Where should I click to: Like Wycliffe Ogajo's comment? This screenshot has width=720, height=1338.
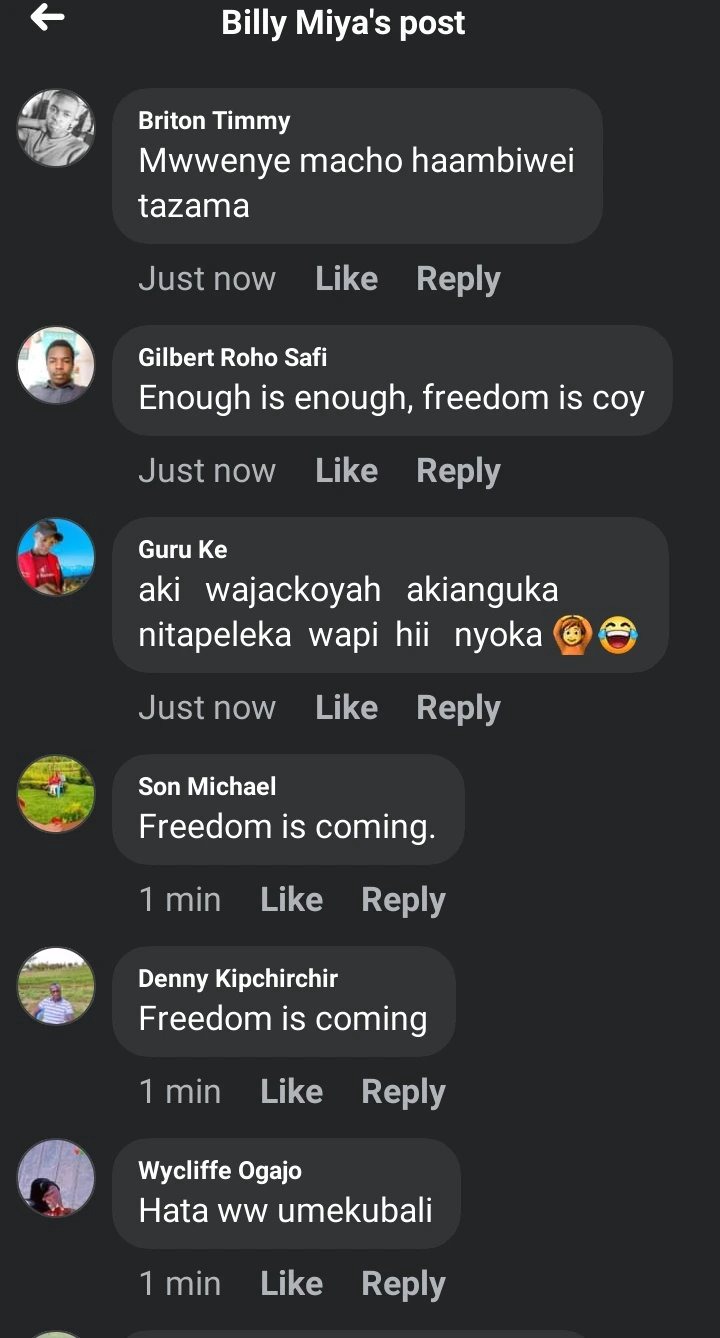[291, 1283]
